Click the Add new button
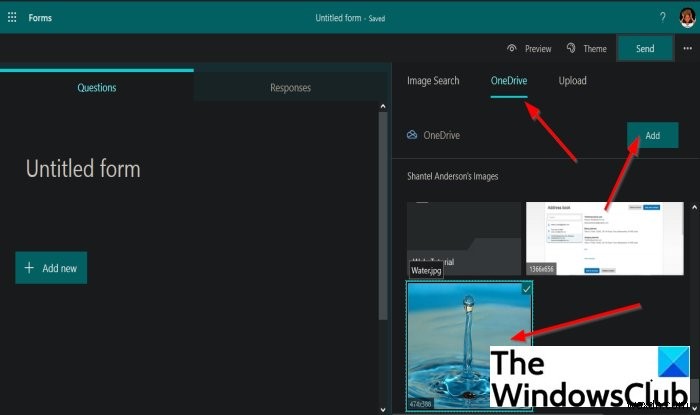 [51, 268]
